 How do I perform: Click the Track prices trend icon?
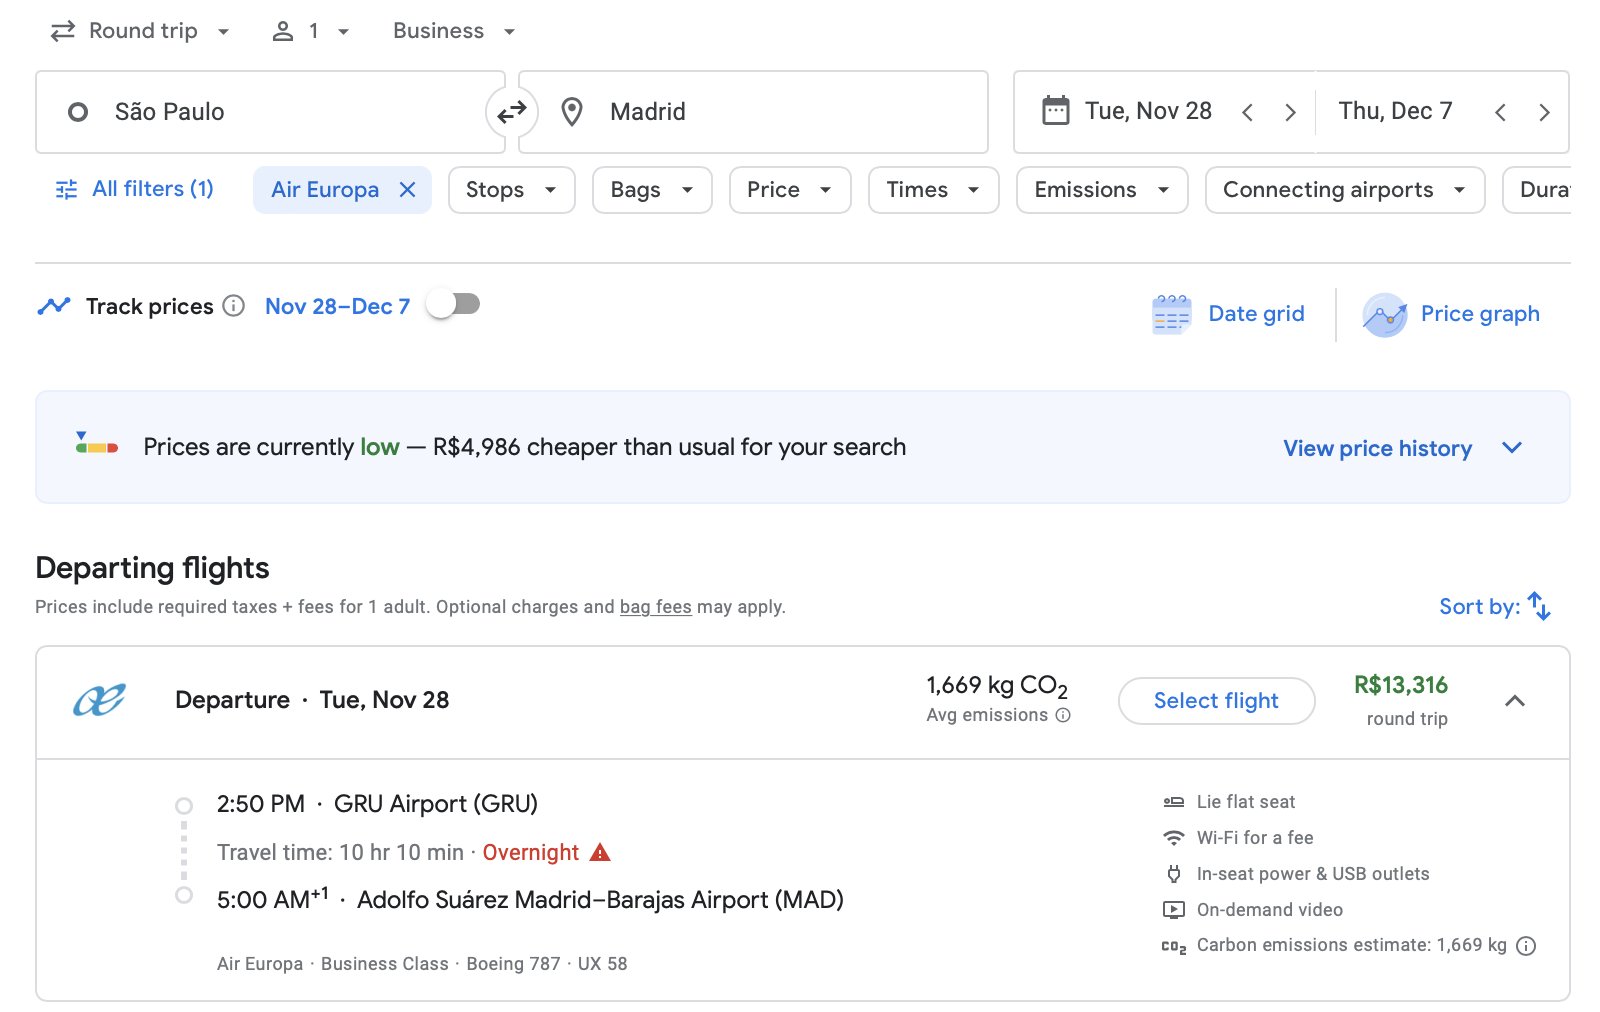(54, 306)
